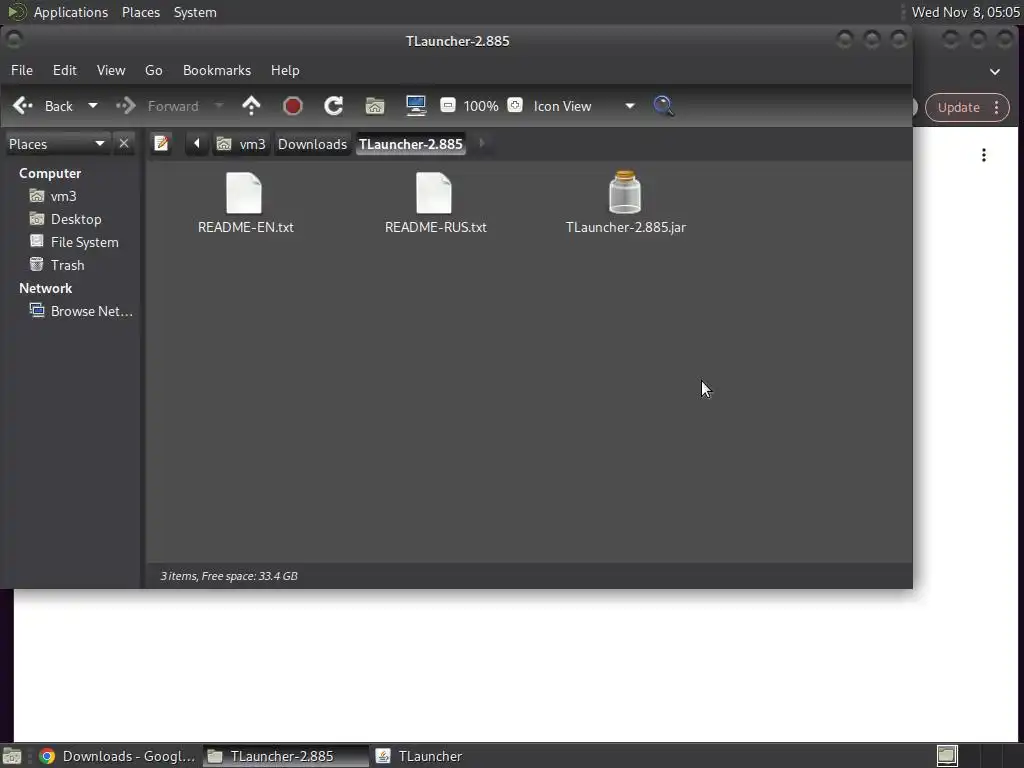1024x768 pixels.
Task: Open the Bookmarks menu
Action: (217, 70)
